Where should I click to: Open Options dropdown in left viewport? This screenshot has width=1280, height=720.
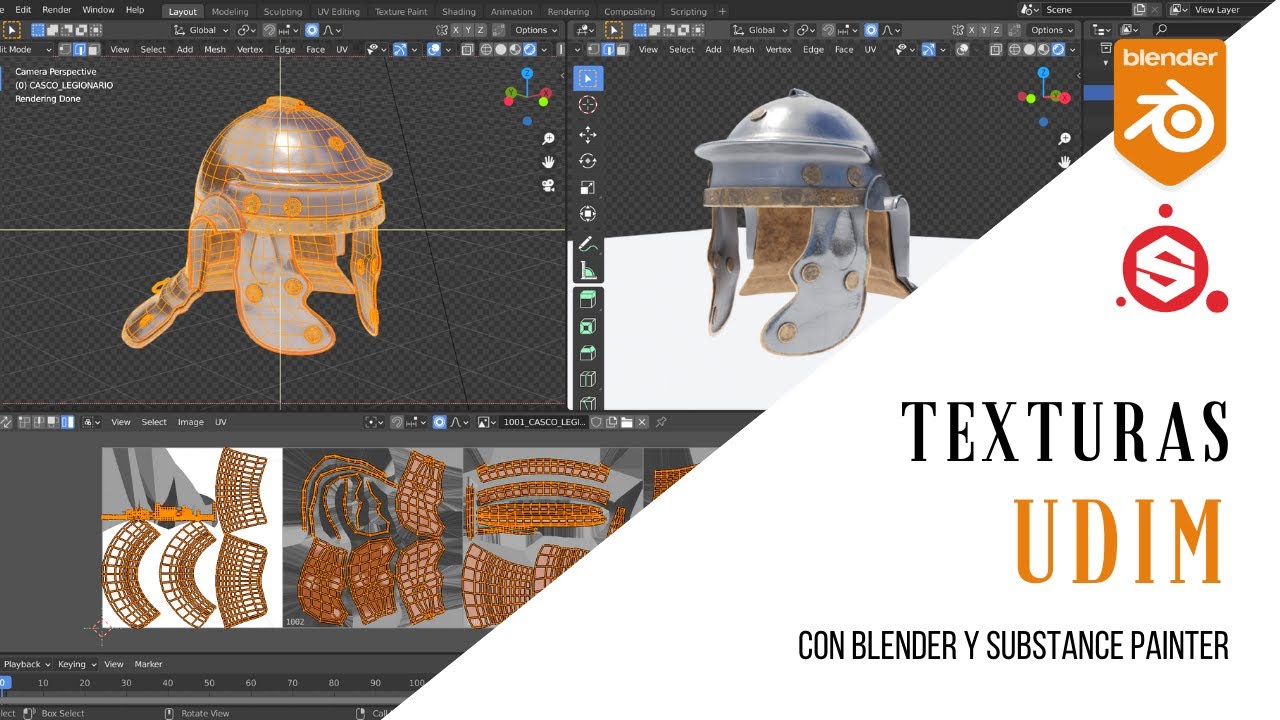pyautogui.click(x=535, y=30)
